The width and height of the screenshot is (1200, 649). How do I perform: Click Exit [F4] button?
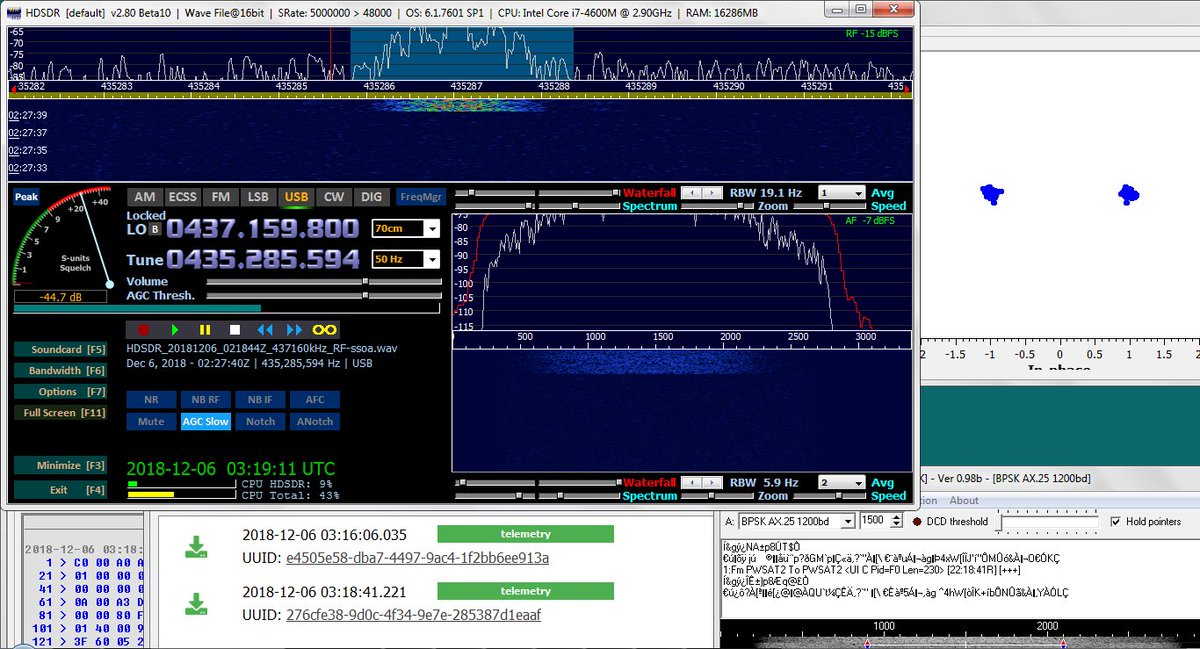[63, 490]
